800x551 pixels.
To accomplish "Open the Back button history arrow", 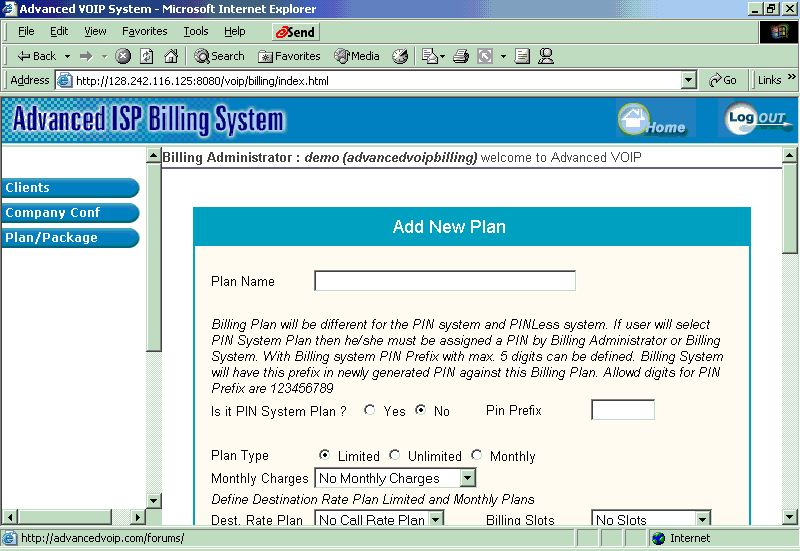I will click(x=67, y=56).
